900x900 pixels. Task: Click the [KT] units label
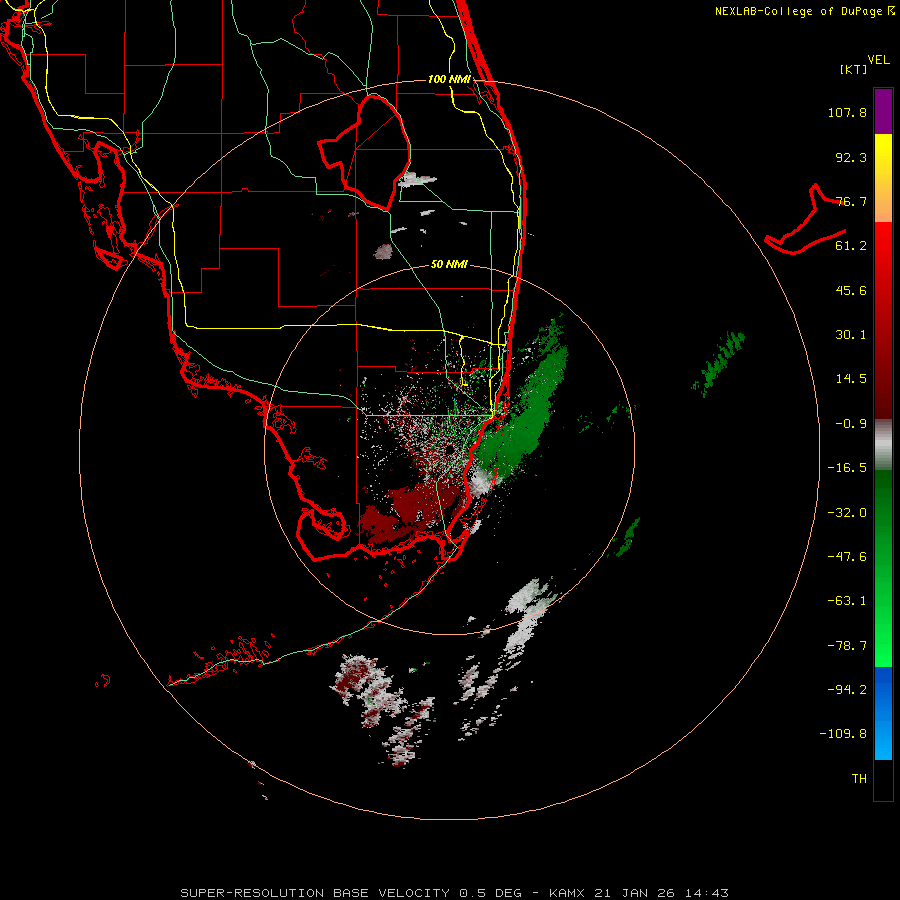pyautogui.click(x=853, y=69)
